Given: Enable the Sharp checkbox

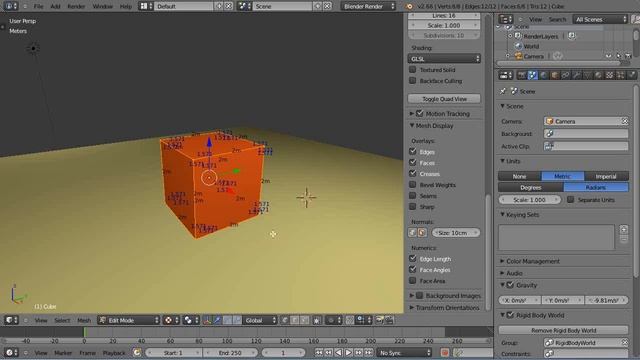Looking at the screenshot, I should pos(413,207).
